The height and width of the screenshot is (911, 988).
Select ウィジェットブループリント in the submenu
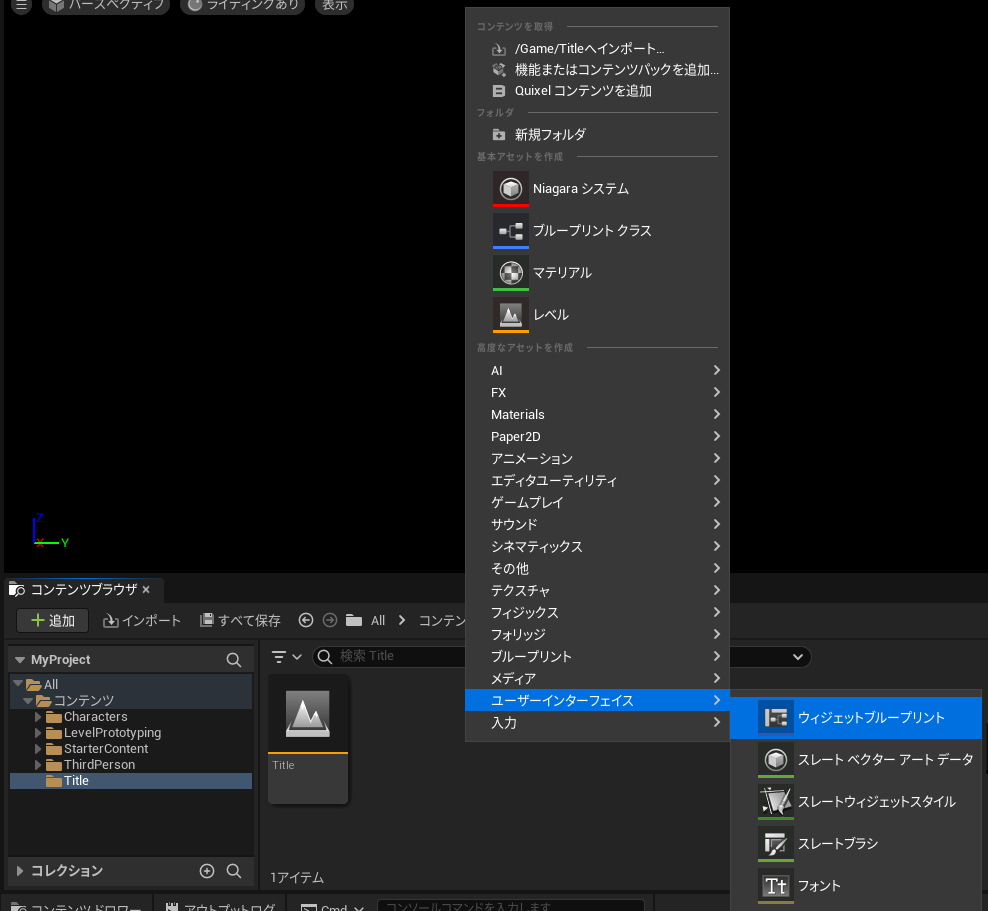point(856,718)
